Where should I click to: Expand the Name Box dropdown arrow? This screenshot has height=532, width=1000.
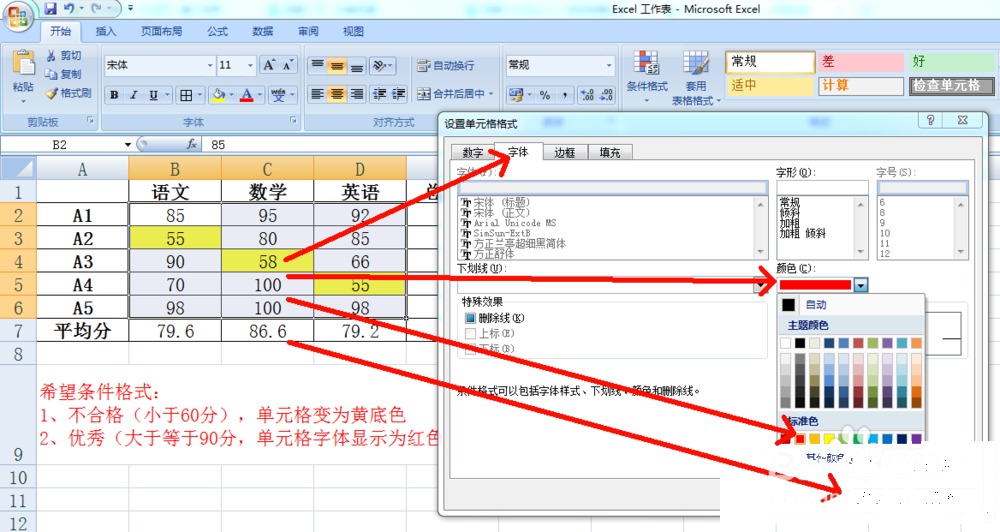[128, 145]
